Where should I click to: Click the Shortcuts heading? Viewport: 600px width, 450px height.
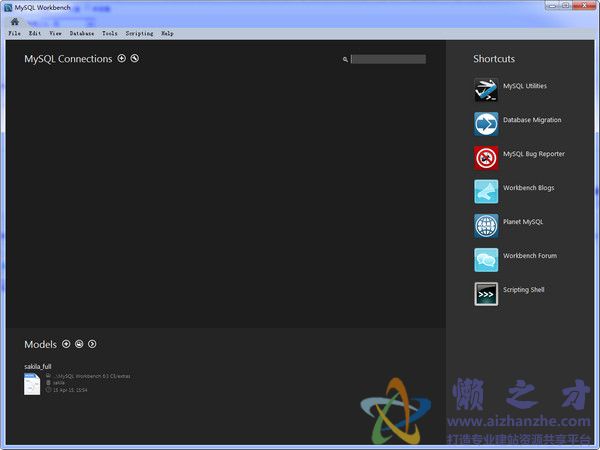pos(494,59)
